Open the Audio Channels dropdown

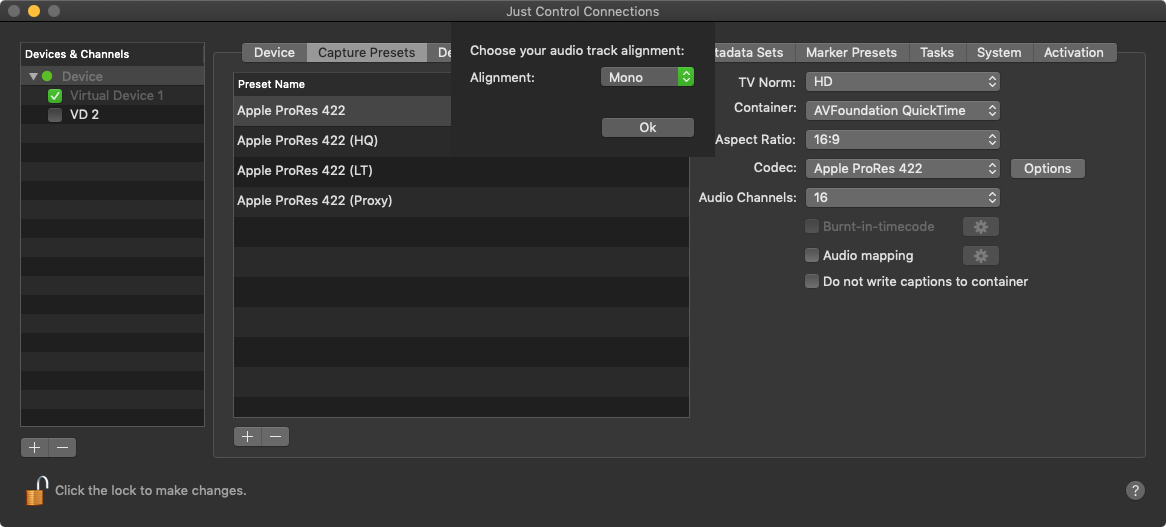click(x=903, y=198)
